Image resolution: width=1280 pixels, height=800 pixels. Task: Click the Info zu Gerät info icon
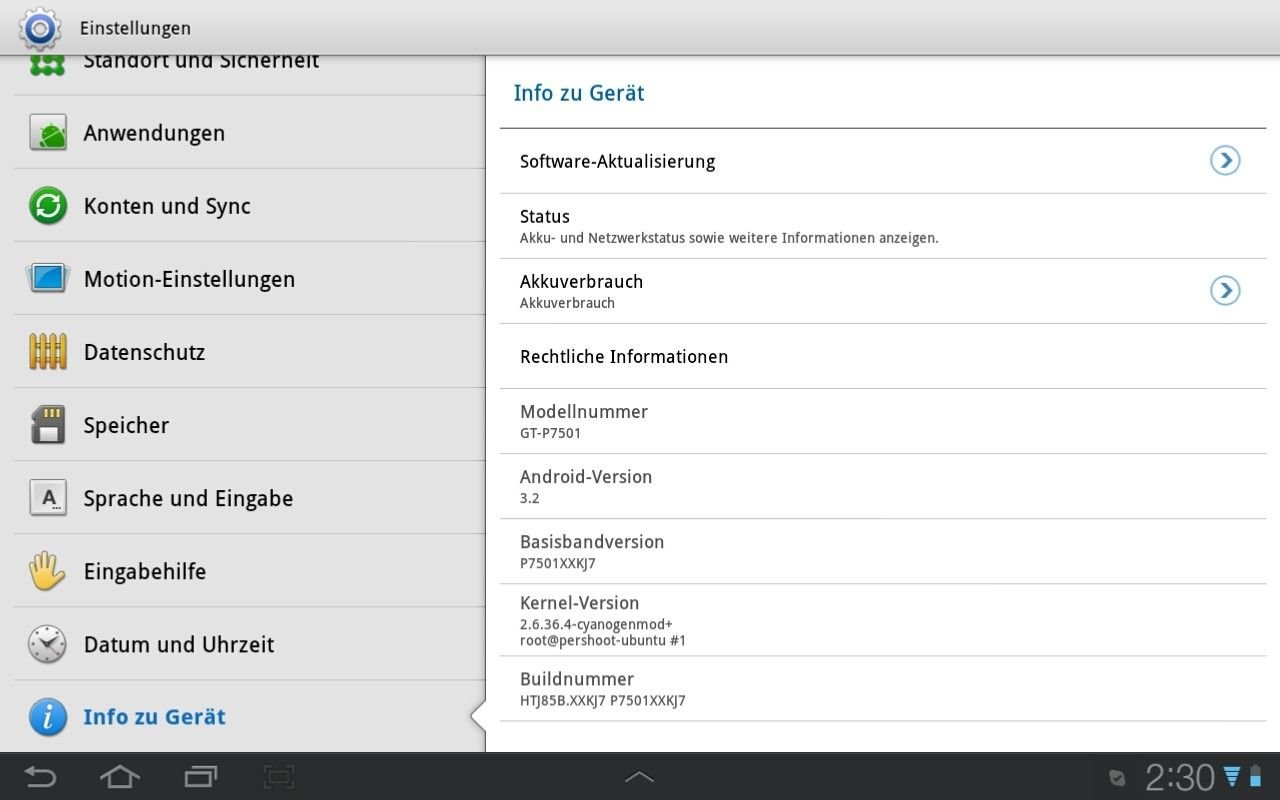47,717
